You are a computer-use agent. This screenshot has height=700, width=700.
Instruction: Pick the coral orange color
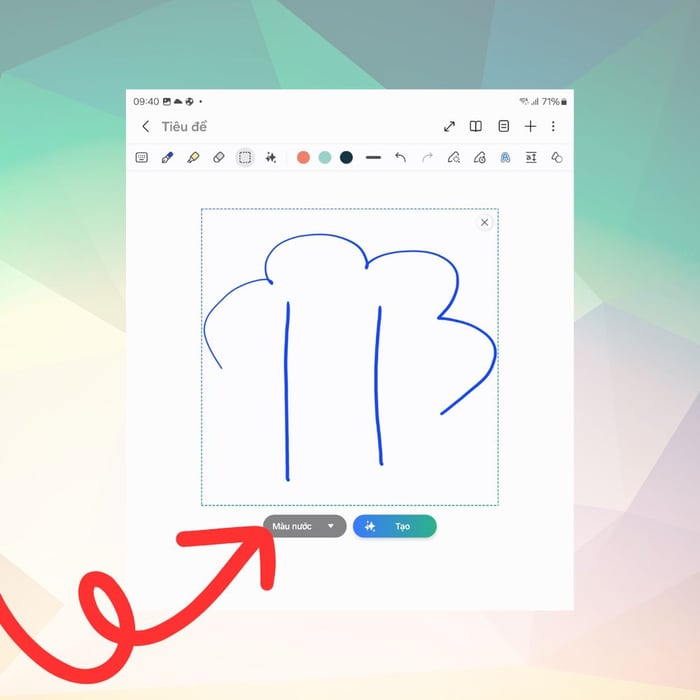tap(303, 157)
